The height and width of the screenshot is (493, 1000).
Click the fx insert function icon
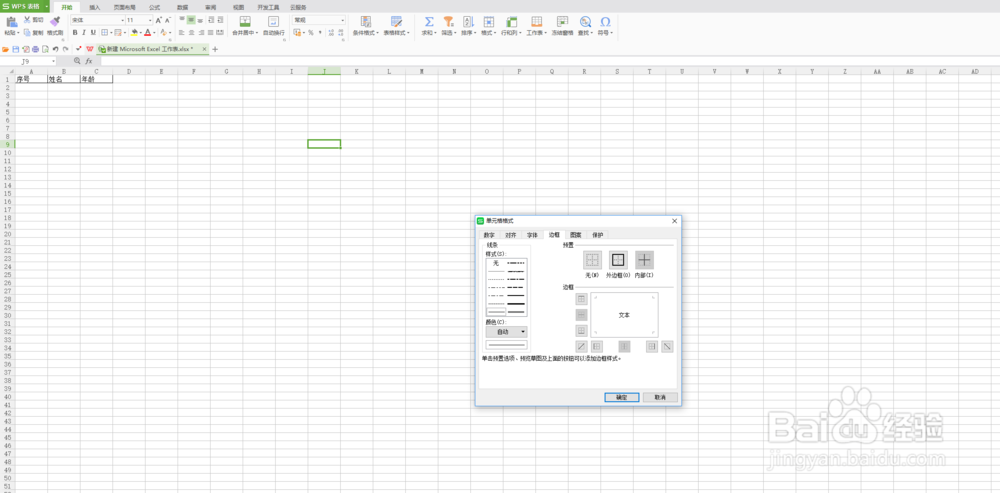pyautogui.click(x=89, y=61)
